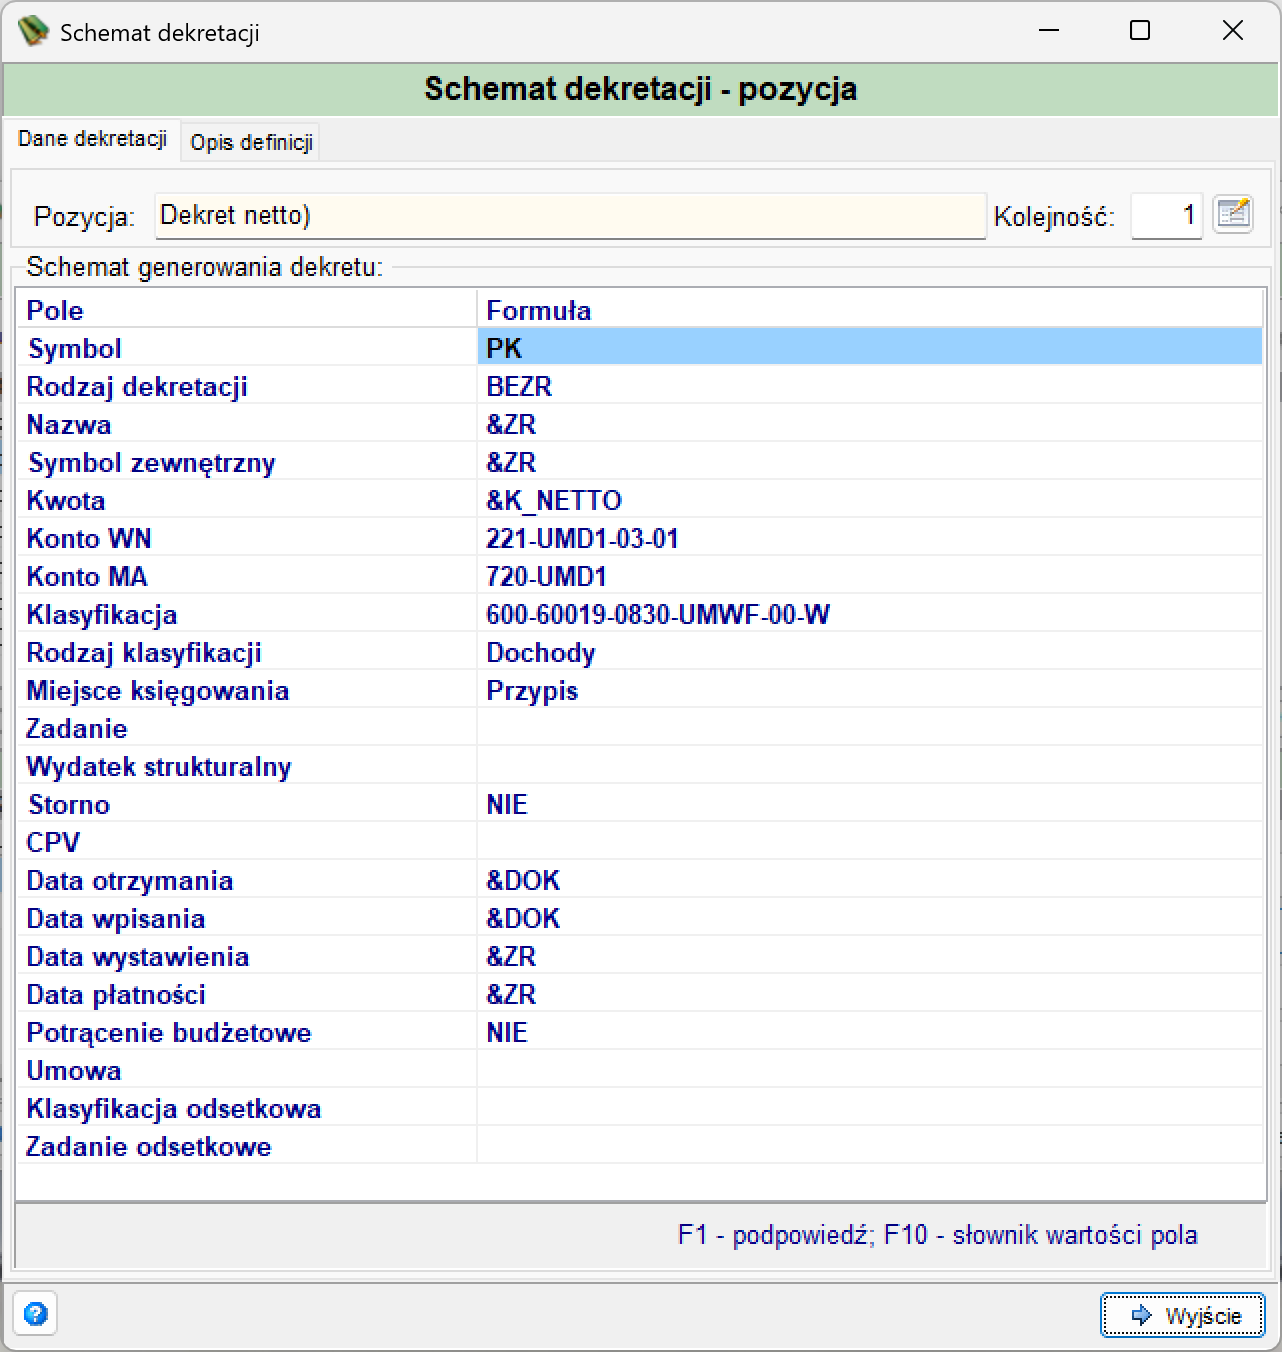Screen dimensions: 1282x1352
Task: Switch to the Opis definicji tab
Action: (x=252, y=142)
